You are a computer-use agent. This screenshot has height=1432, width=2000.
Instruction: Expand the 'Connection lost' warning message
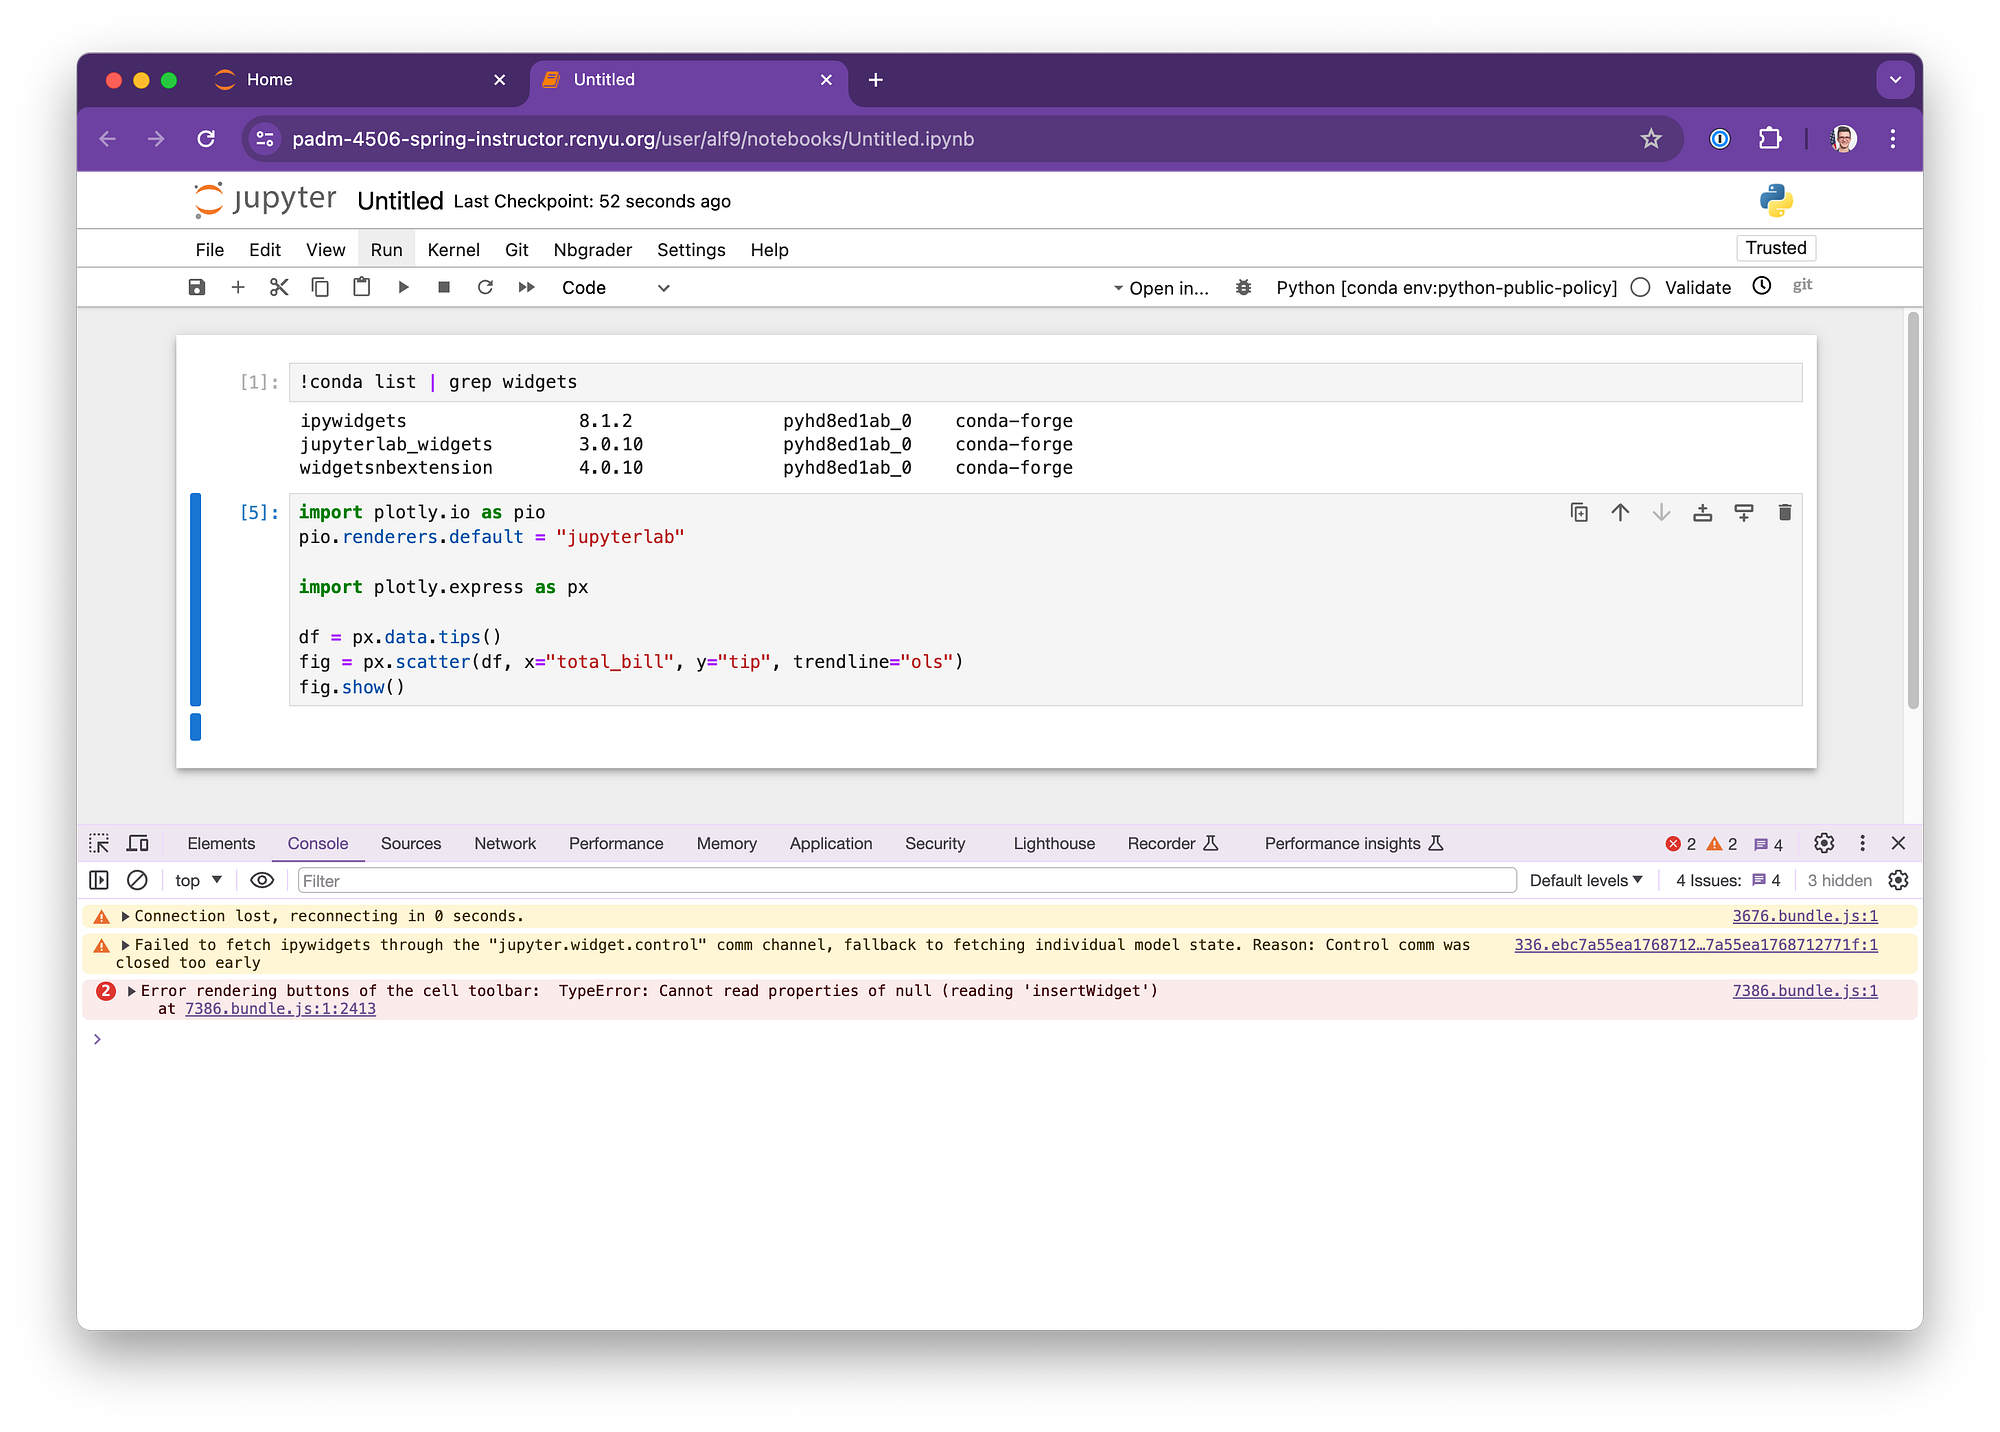126,916
